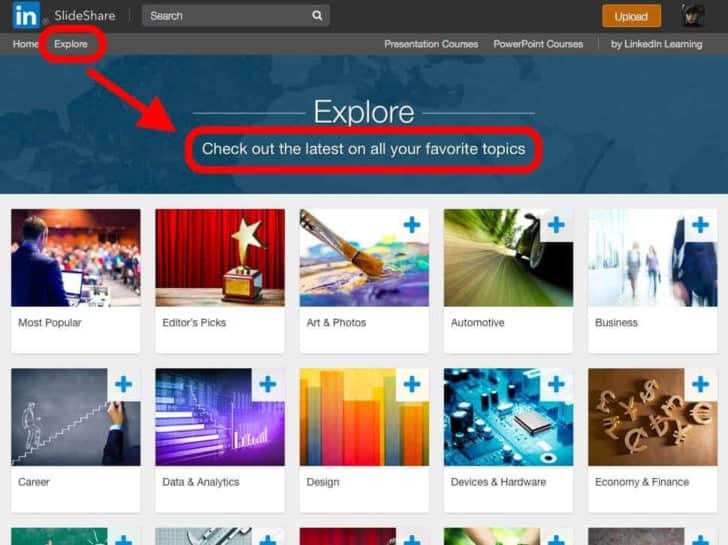Go to the Home menu item

(26, 44)
